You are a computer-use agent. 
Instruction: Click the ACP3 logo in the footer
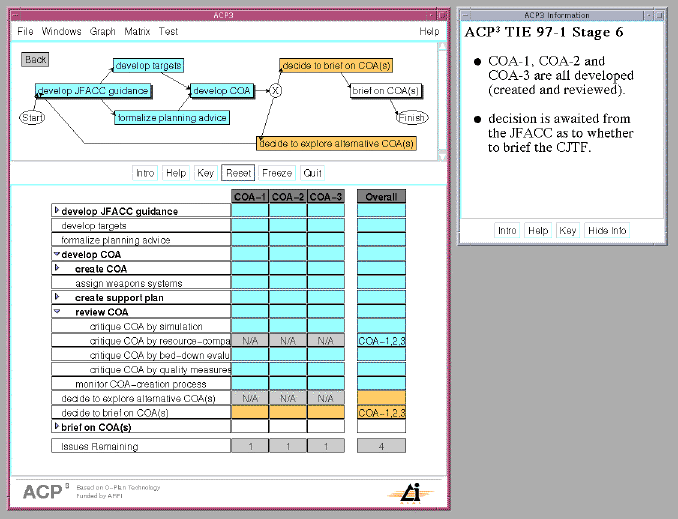(47, 490)
